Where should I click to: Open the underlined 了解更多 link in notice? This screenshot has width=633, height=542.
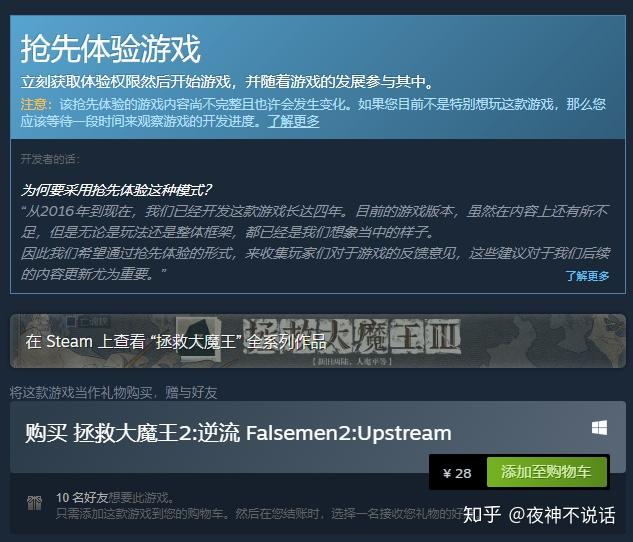point(293,121)
